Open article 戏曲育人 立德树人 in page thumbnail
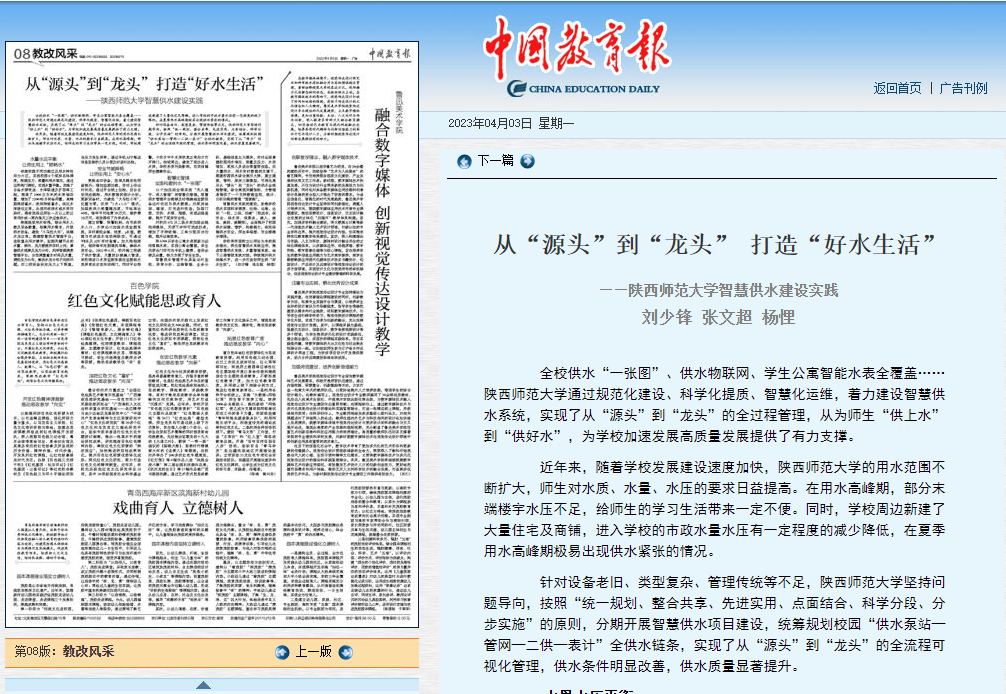Viewport: 1006px width, 694px height. (x=178, y=508)
